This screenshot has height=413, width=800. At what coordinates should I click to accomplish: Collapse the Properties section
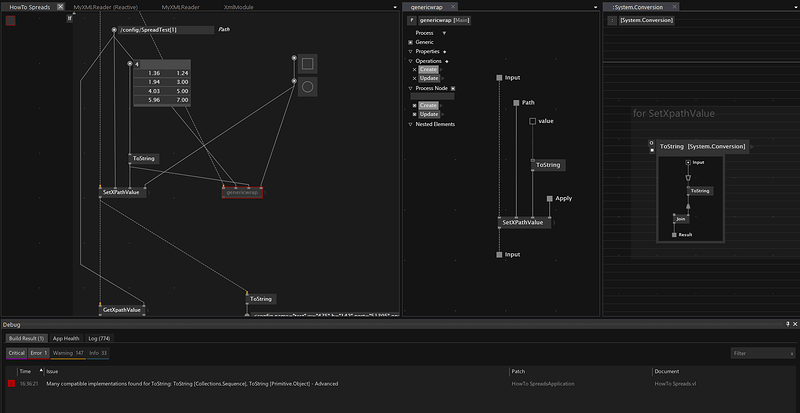[x=410, y=52]
